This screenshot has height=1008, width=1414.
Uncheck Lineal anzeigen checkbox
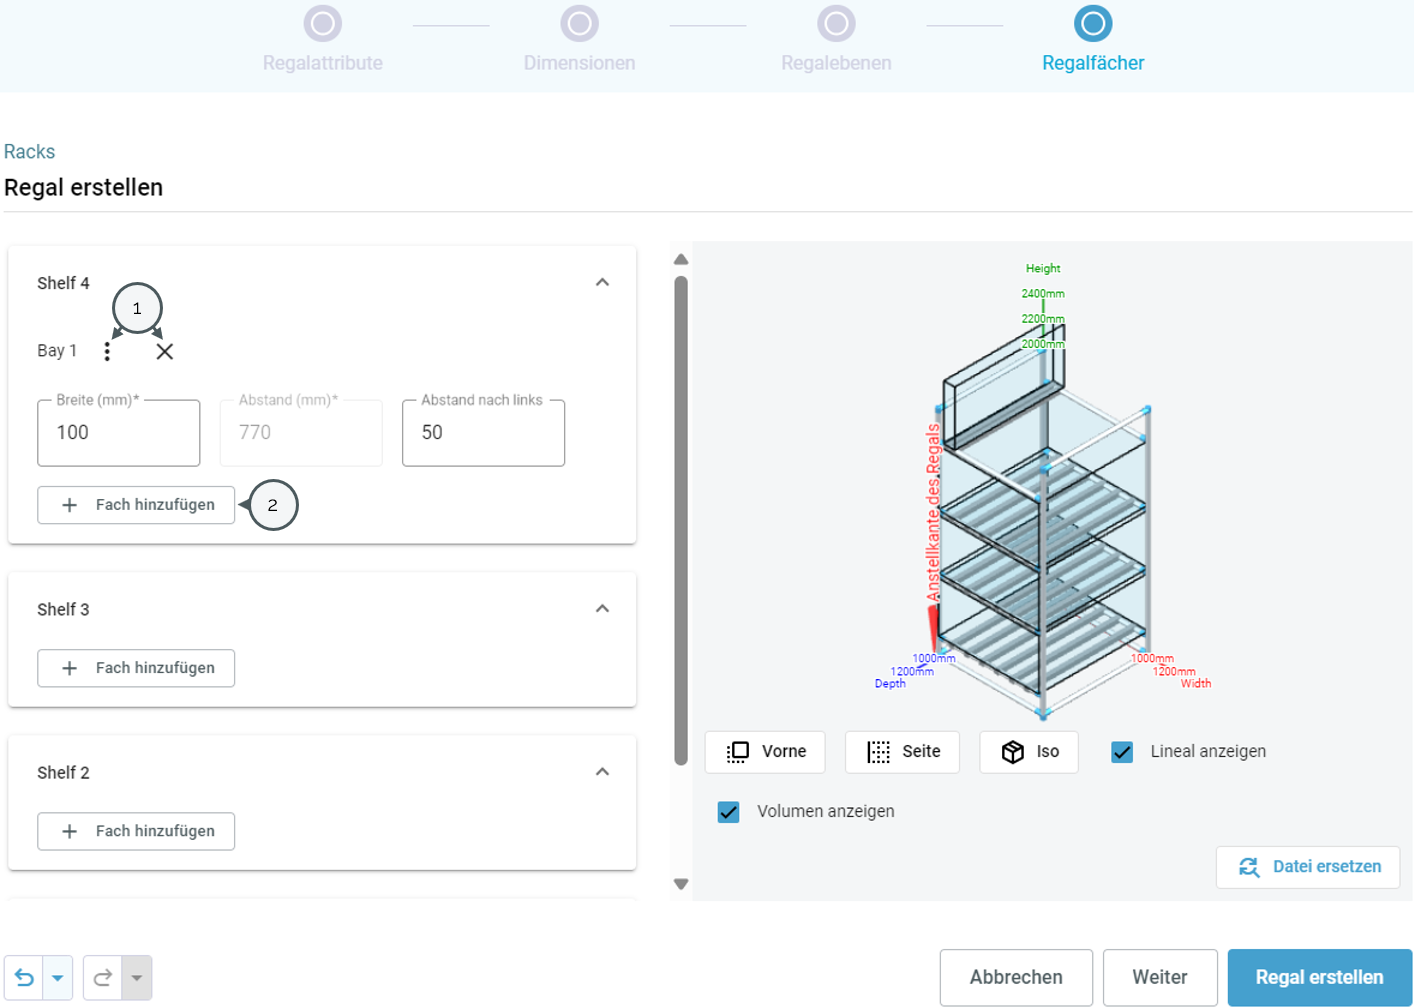pos(1122,752)
